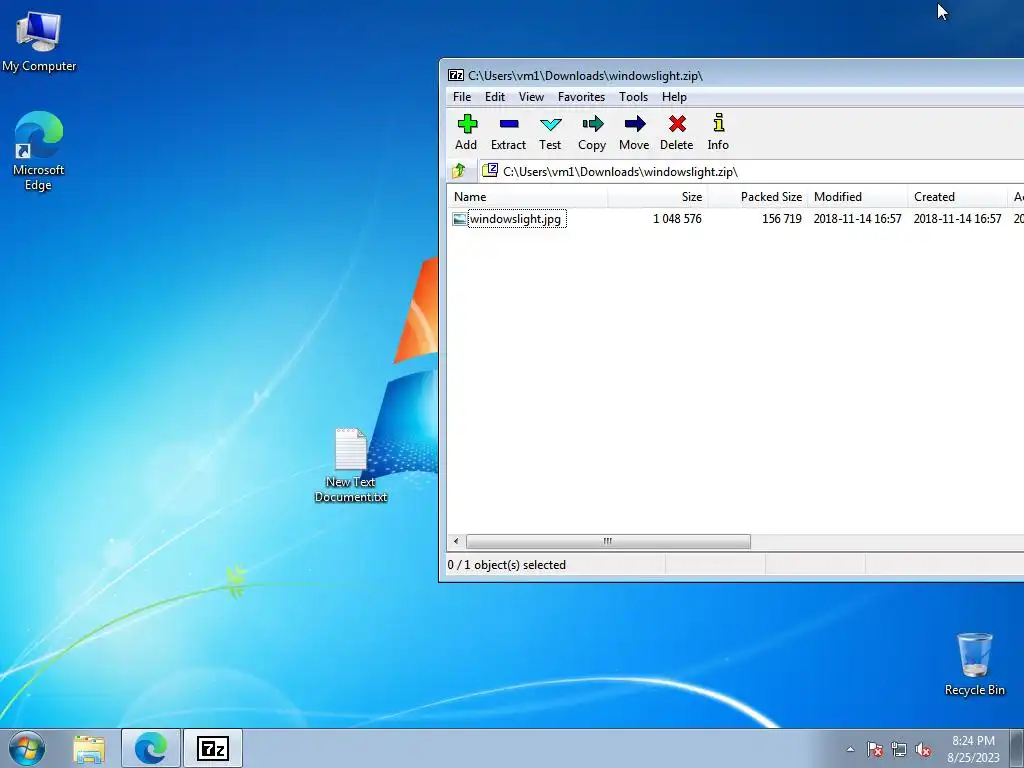The height and width of the screenshot is (768, 1024).
Task: Open the Windows Start button
Action: pos(27,748)
